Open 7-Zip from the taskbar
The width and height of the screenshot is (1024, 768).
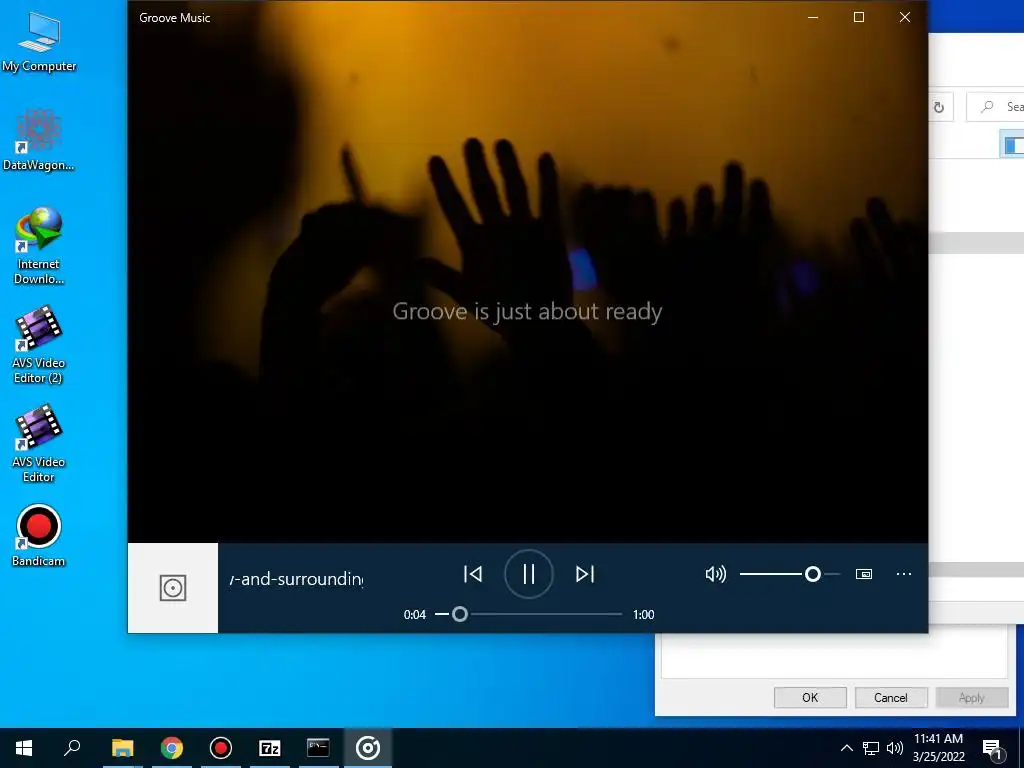269,748
